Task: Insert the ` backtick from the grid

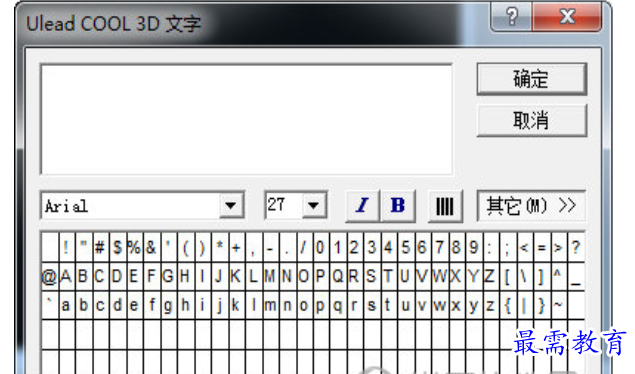Action: click(49, 305)
